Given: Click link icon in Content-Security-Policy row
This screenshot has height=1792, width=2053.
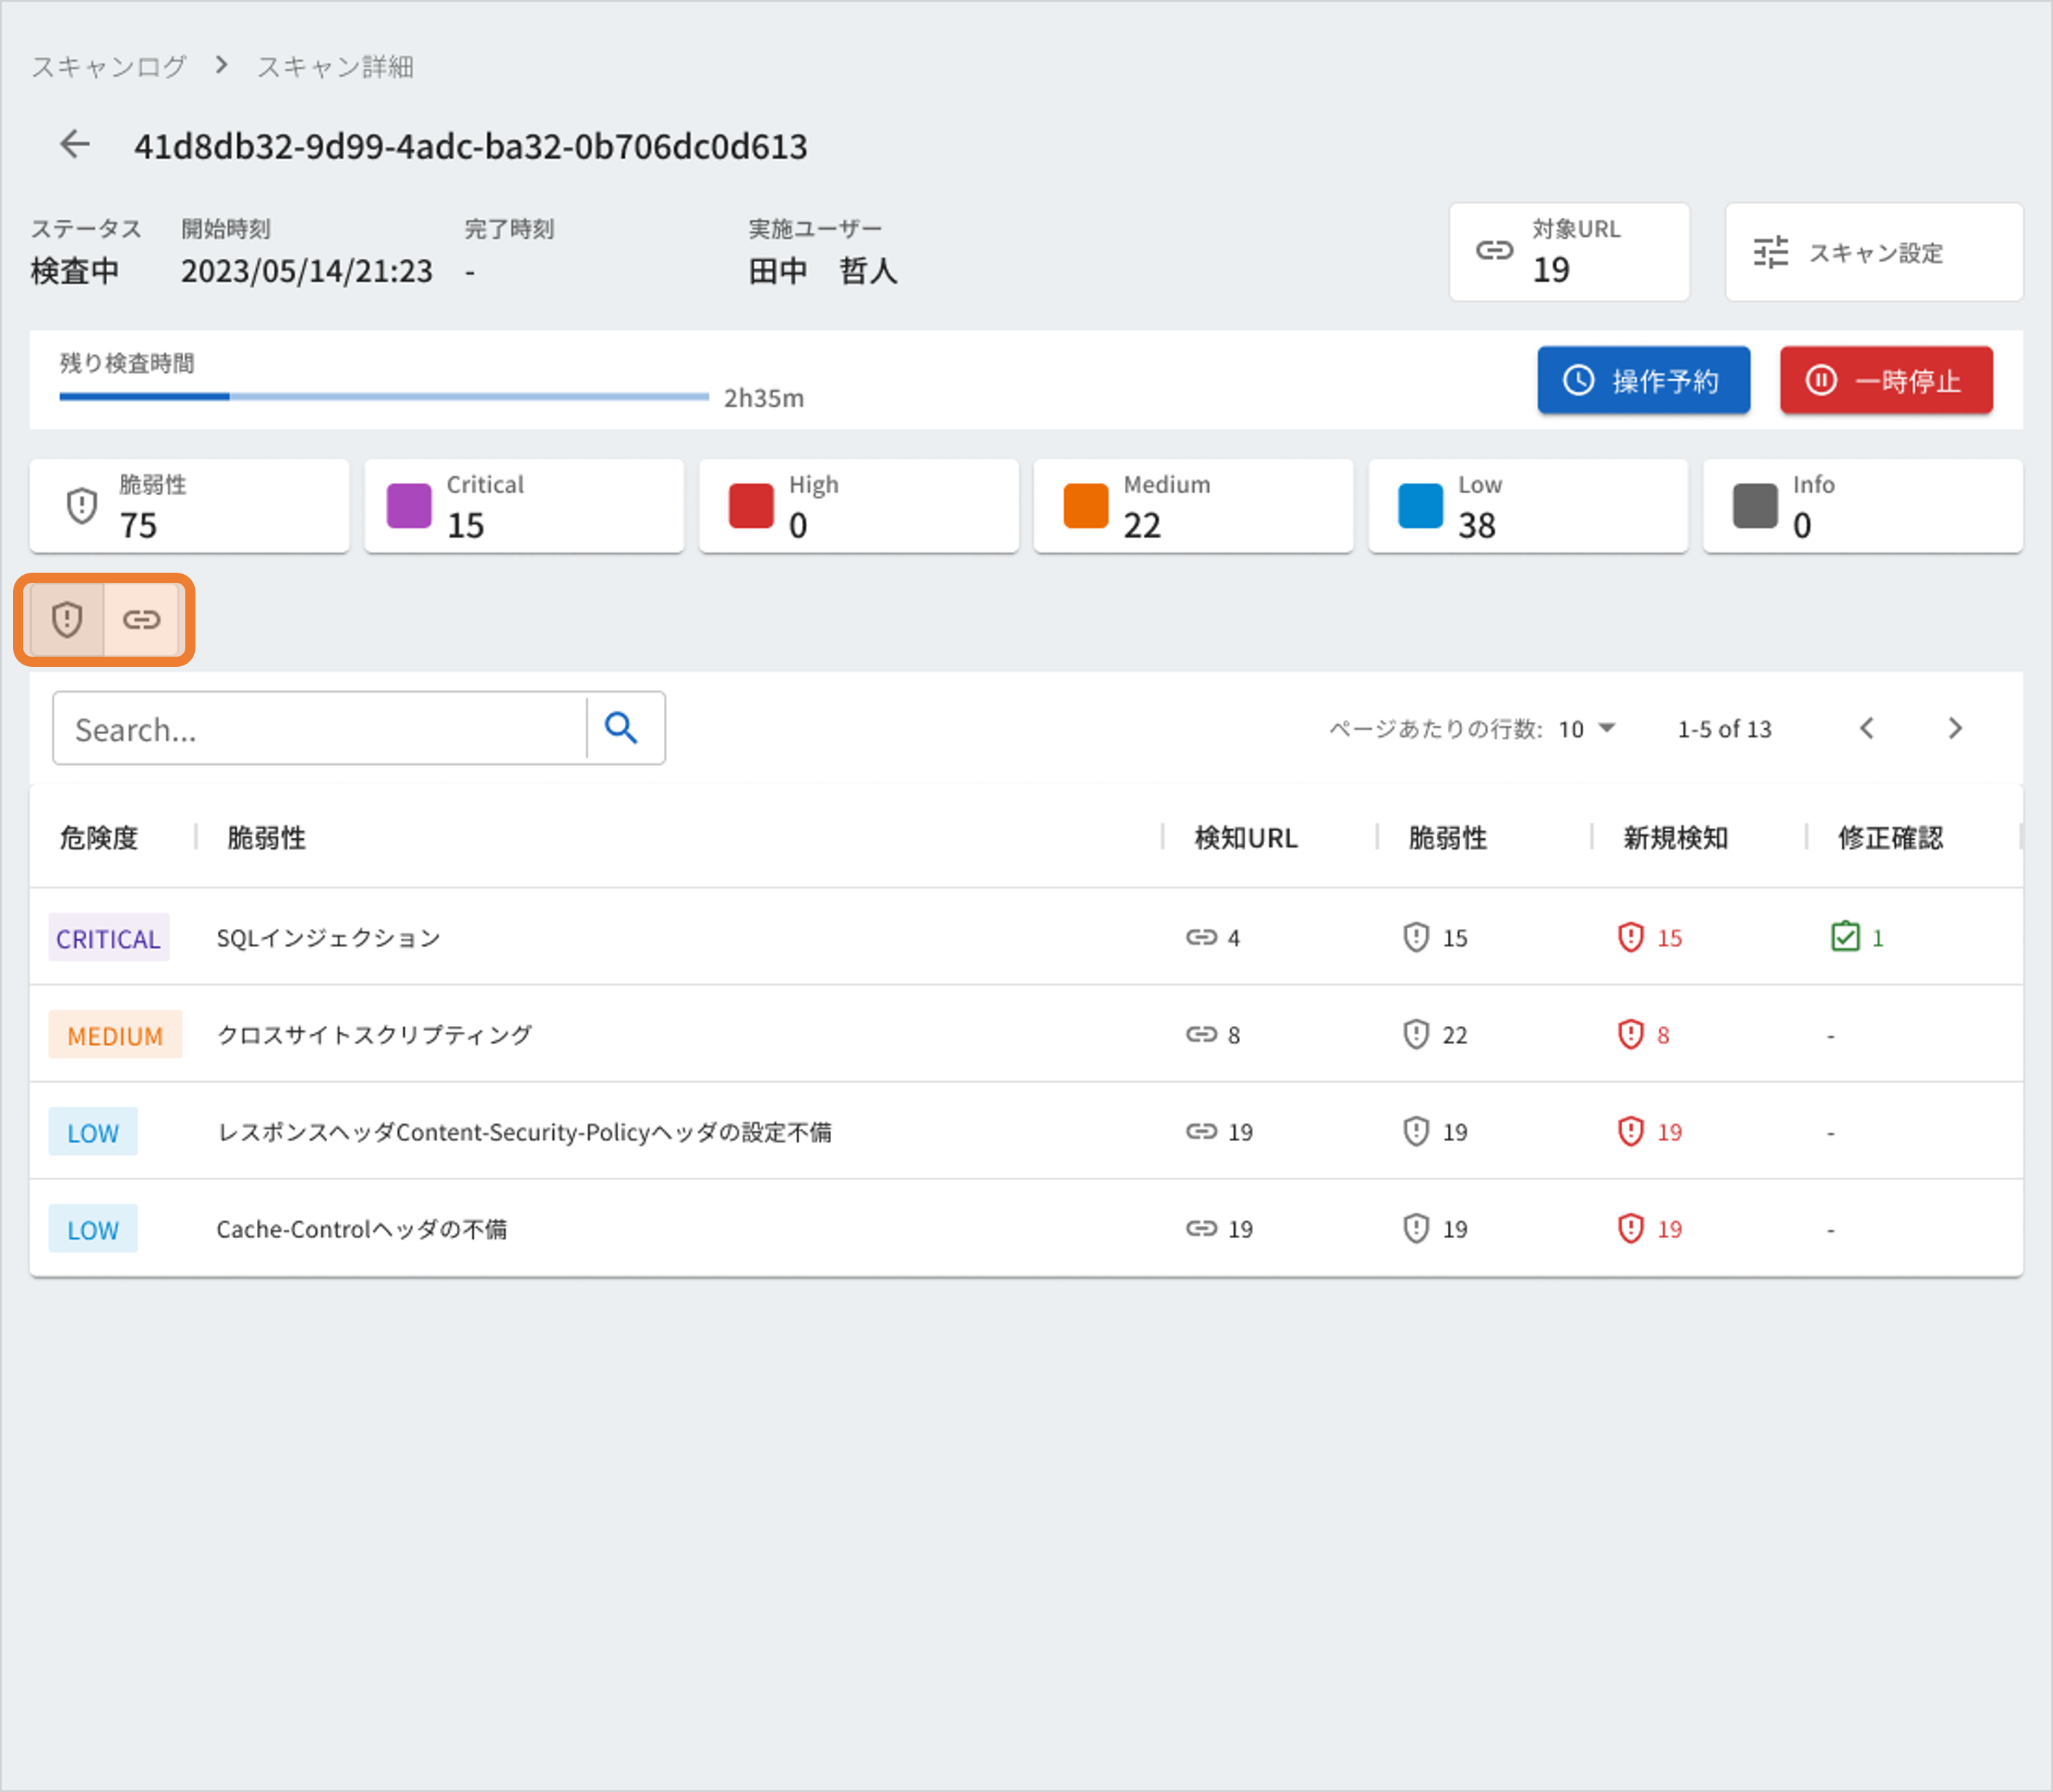Looking at the screenshot, I should 1201,1131.
